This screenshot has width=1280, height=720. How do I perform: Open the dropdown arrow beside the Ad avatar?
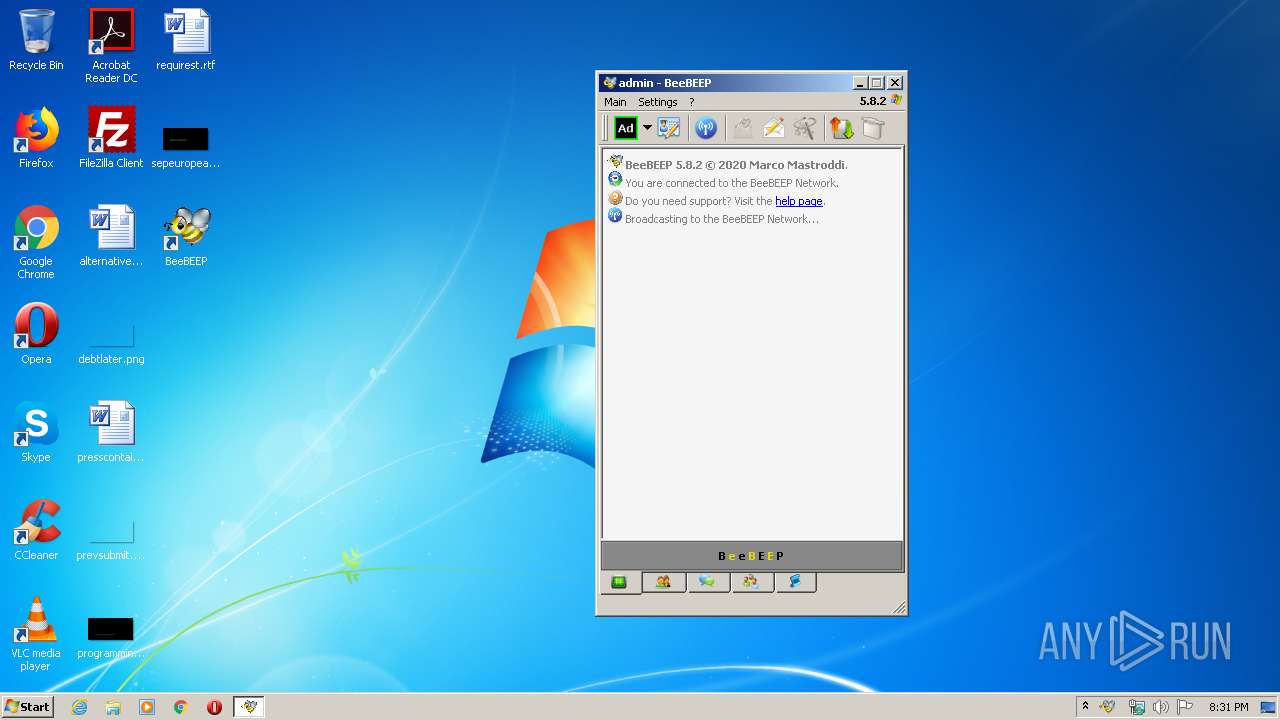(x=647, y=128)
